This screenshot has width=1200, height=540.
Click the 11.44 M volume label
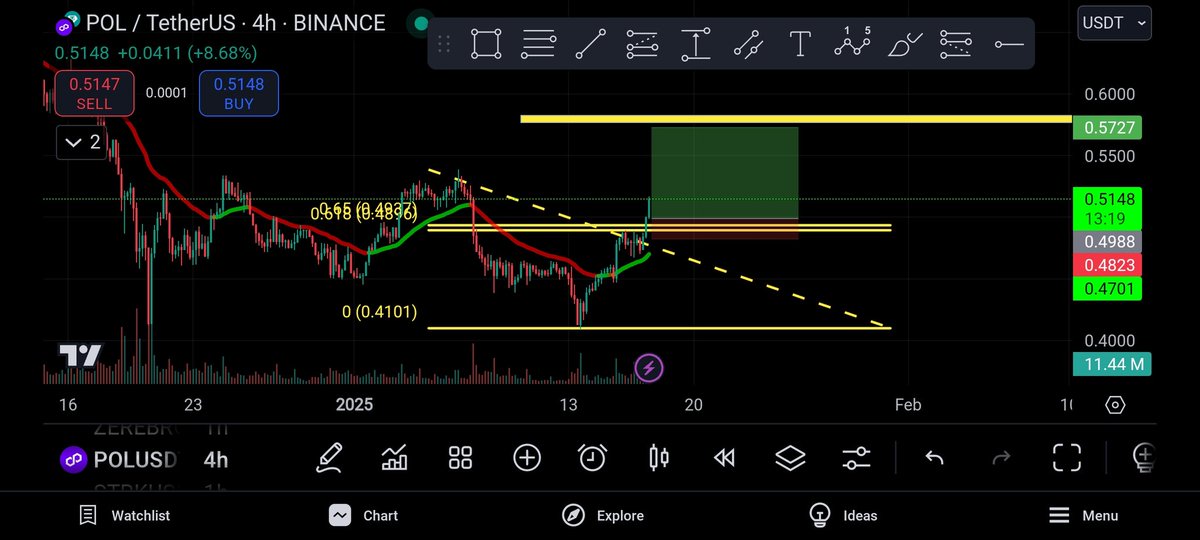point(1111,364)
